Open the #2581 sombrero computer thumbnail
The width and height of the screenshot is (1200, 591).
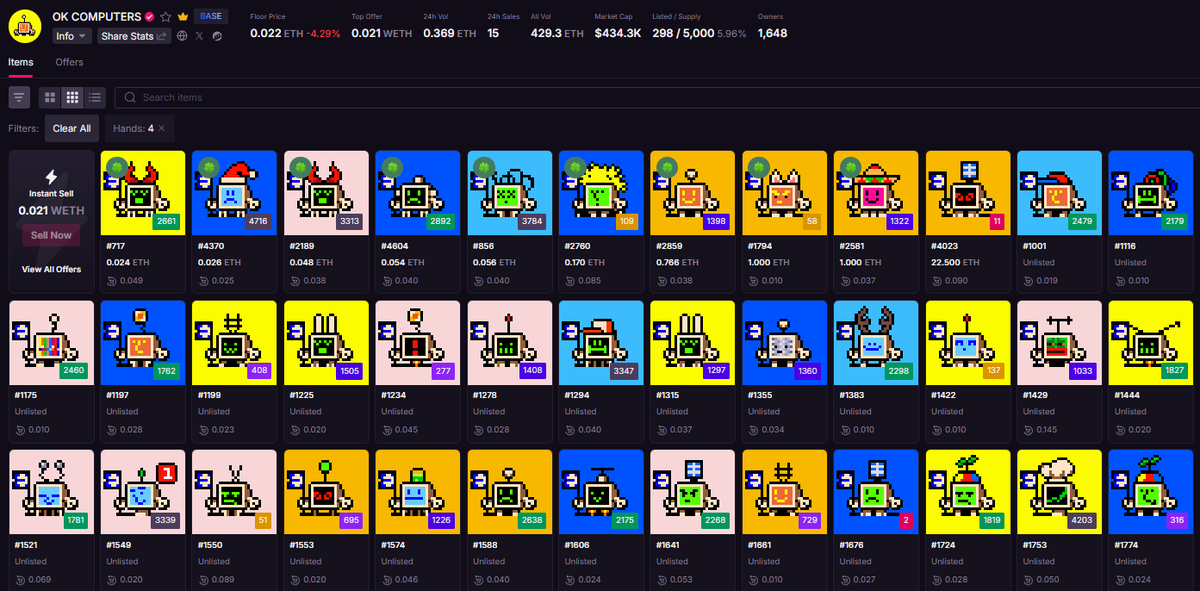[x=876, y=193]
